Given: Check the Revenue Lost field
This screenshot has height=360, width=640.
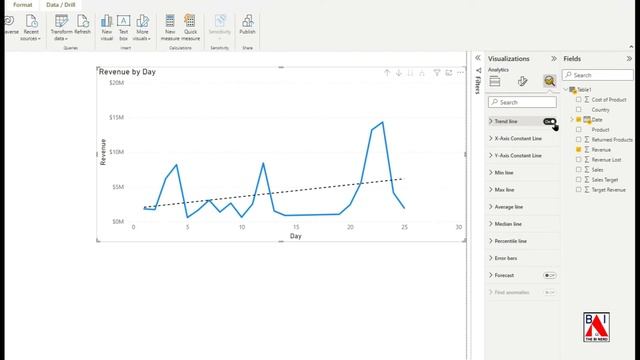Looking at the screenshot, I should pyautogui.click(x=578, y=160).
